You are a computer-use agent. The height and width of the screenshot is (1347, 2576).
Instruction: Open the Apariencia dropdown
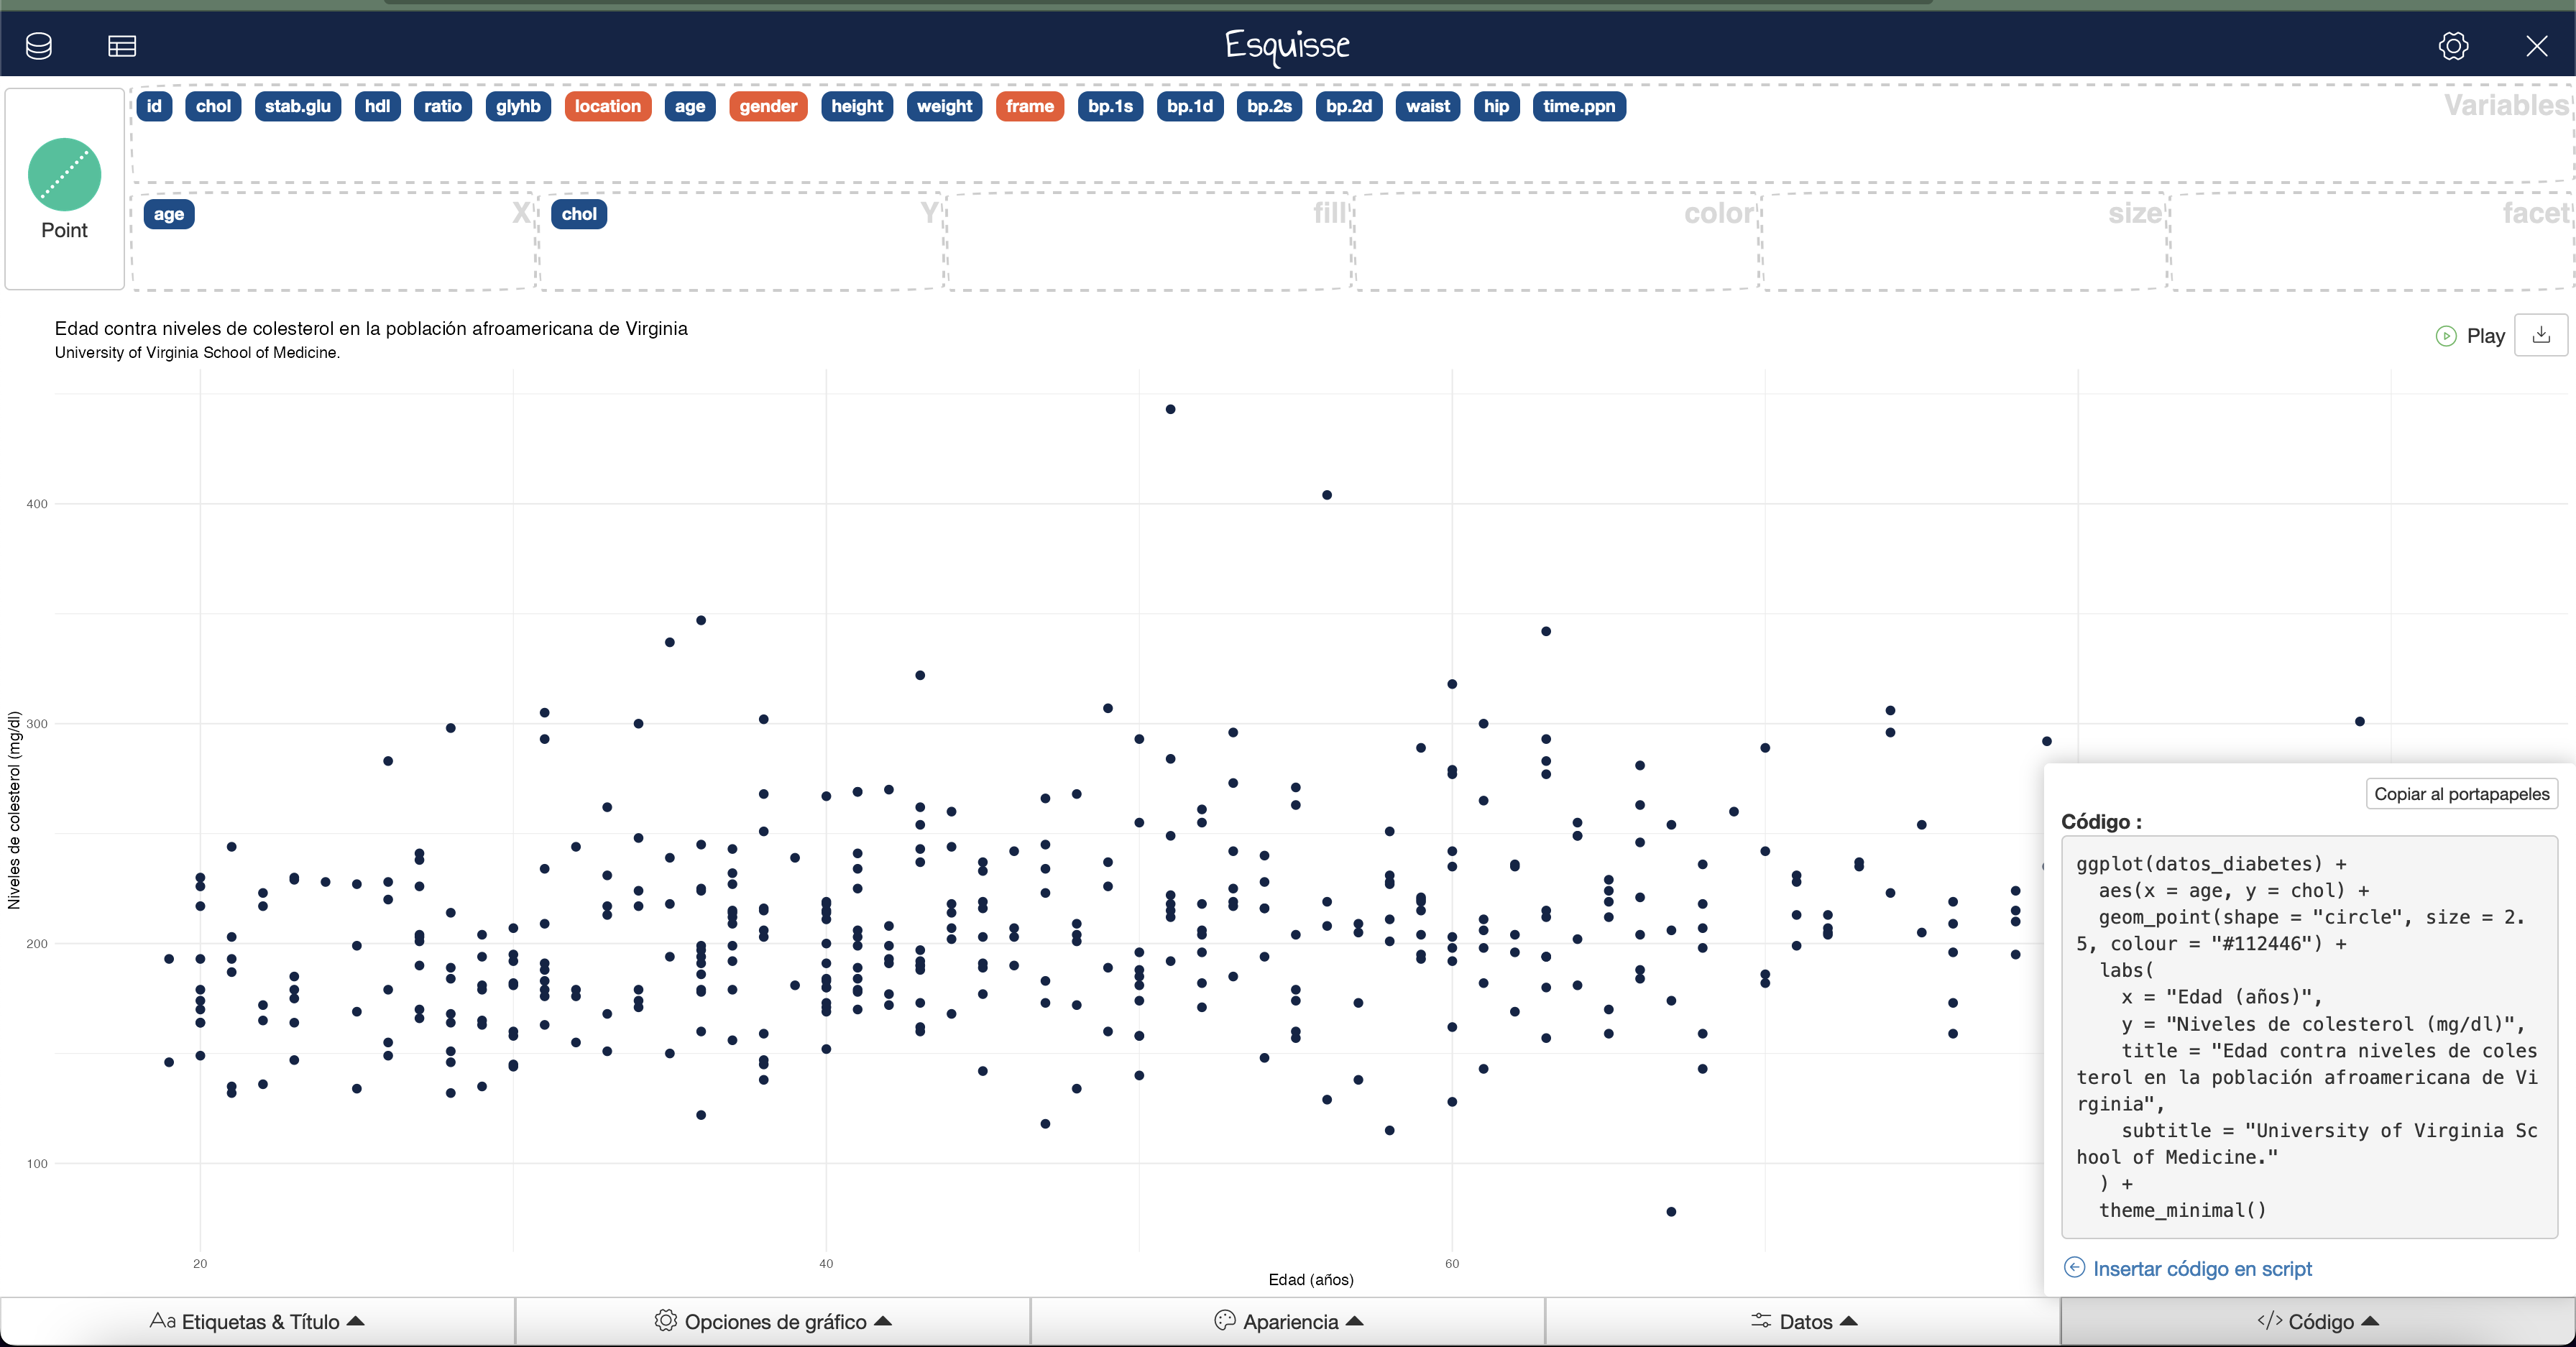click(x=1288, y=1321)
